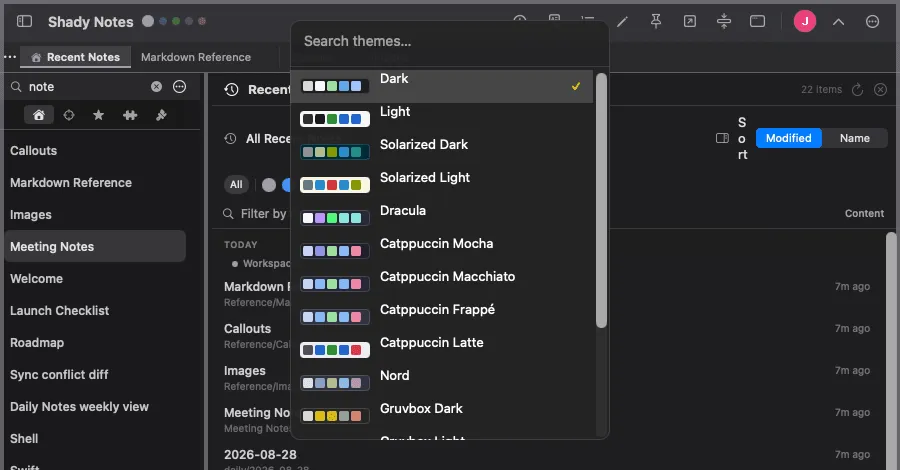Click the blue dot beside Shady Notes title
900x470 pixels.
[163, 21]
